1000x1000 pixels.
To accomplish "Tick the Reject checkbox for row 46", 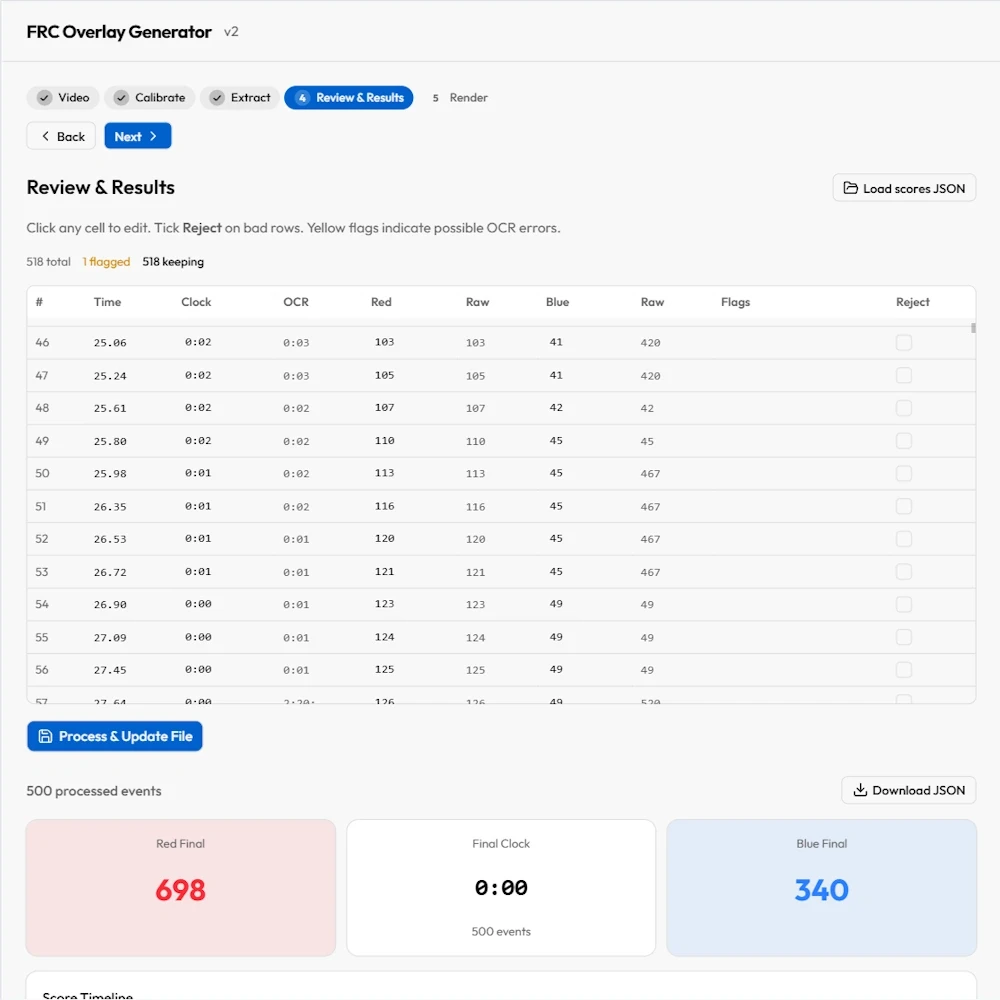I will pos(904,342).
